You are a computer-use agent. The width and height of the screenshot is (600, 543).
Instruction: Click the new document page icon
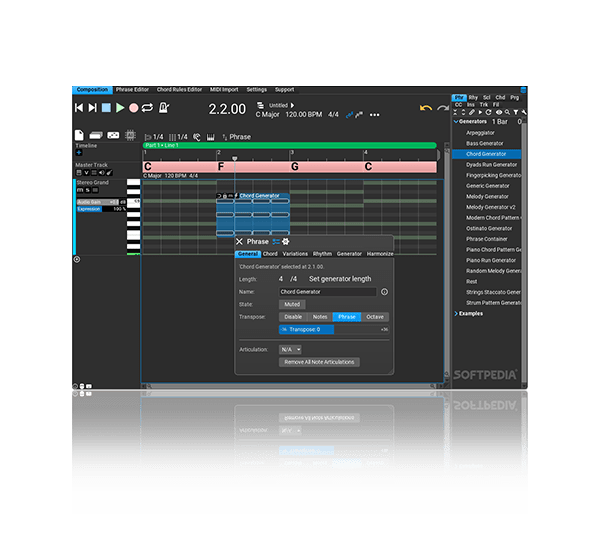(79, 135)
